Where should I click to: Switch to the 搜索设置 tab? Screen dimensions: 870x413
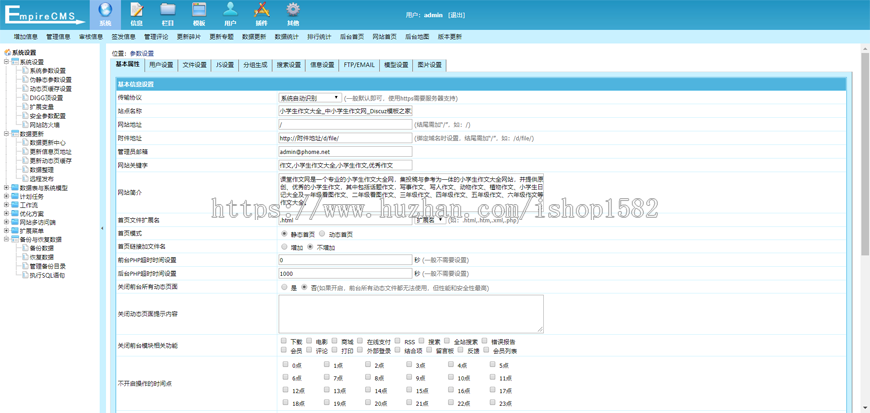click(x=289, y=65)
